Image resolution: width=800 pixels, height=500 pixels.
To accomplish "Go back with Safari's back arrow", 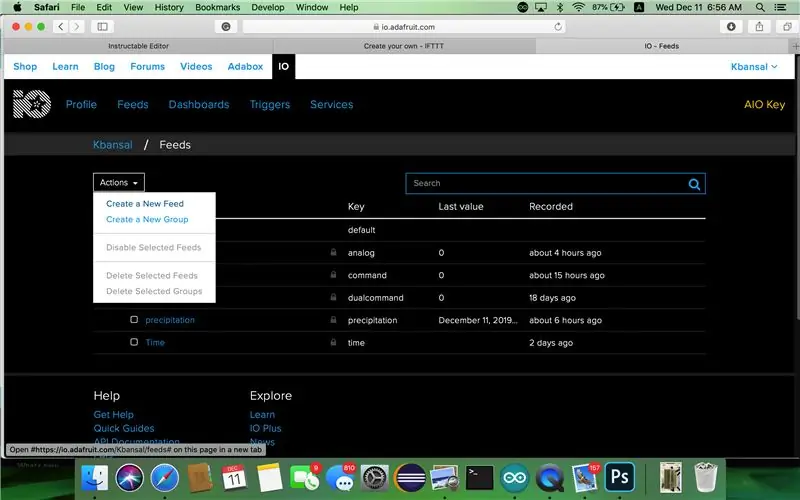I will pos(61,27).
